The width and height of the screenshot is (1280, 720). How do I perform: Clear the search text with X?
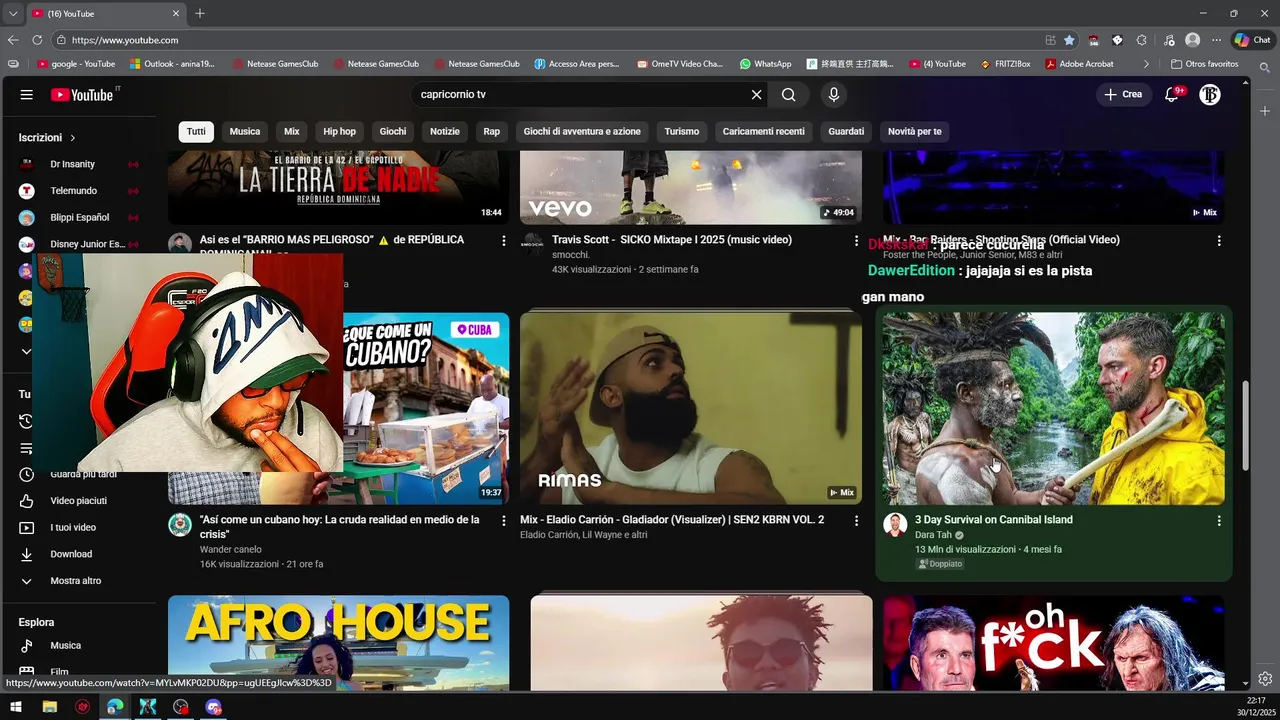point(756,94)
